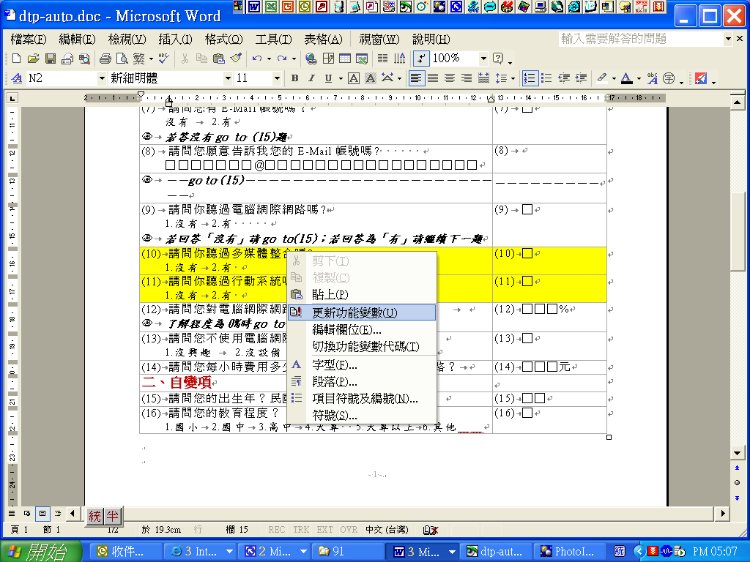
Task: Open 項目符號及編號(N)... from the context menu
Action: pos(362,398)
